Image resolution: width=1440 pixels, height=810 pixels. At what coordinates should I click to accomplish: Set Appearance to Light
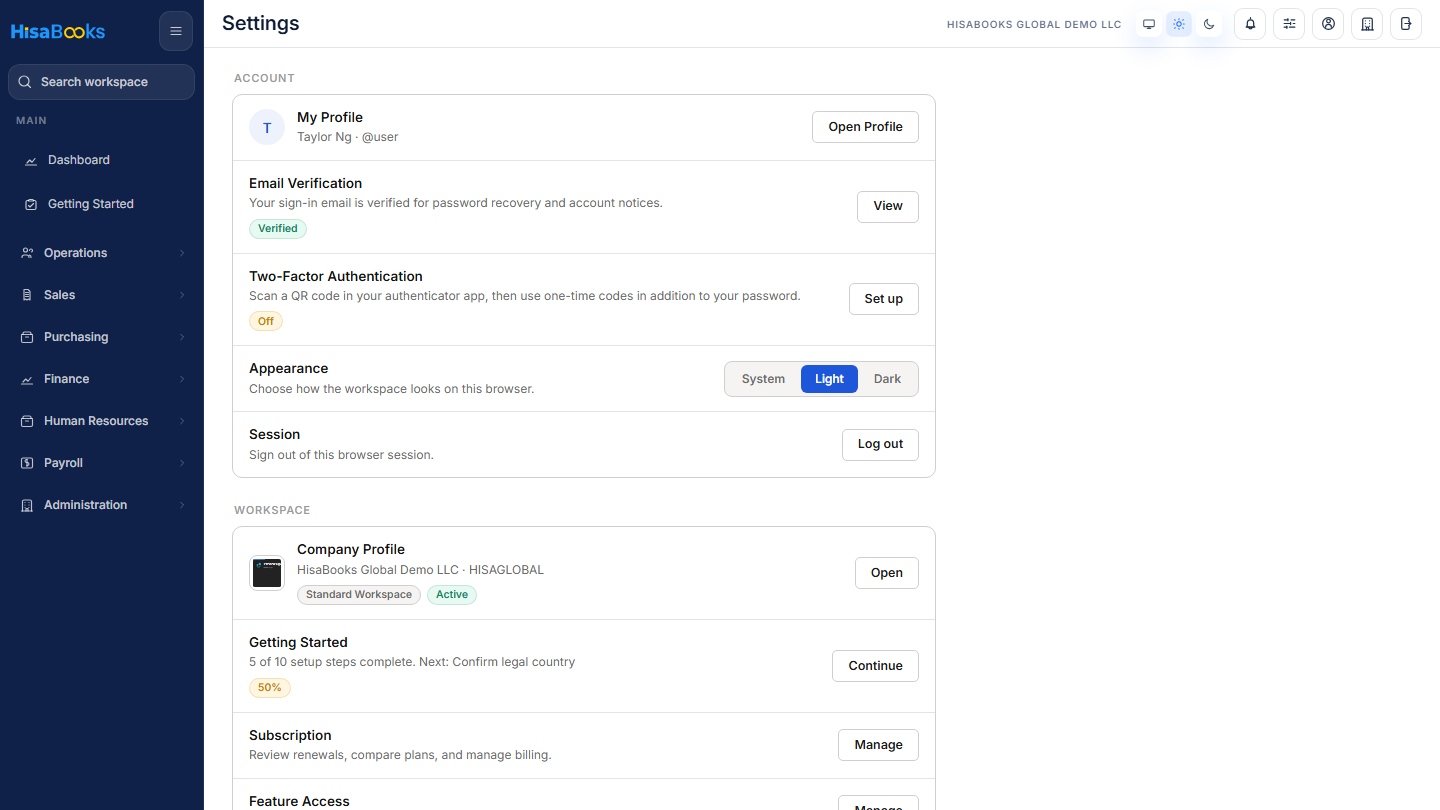[x=829, y=379]
